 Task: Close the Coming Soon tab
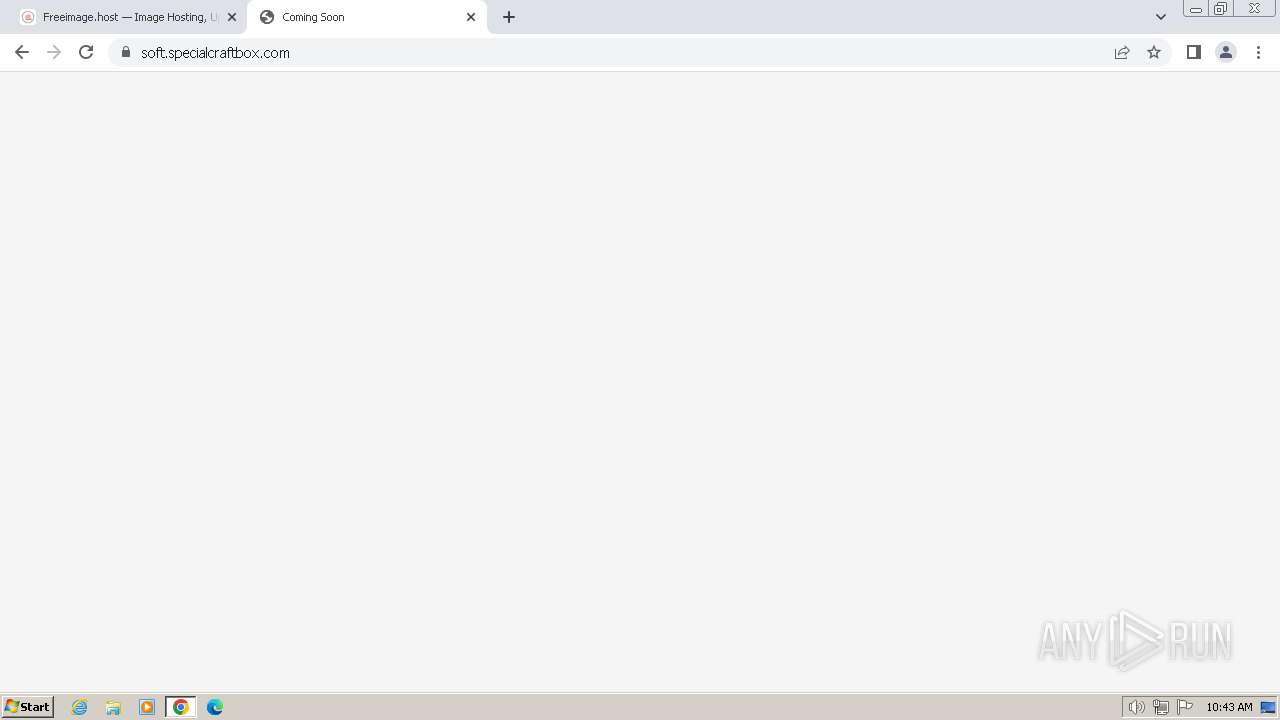(471, 17)
